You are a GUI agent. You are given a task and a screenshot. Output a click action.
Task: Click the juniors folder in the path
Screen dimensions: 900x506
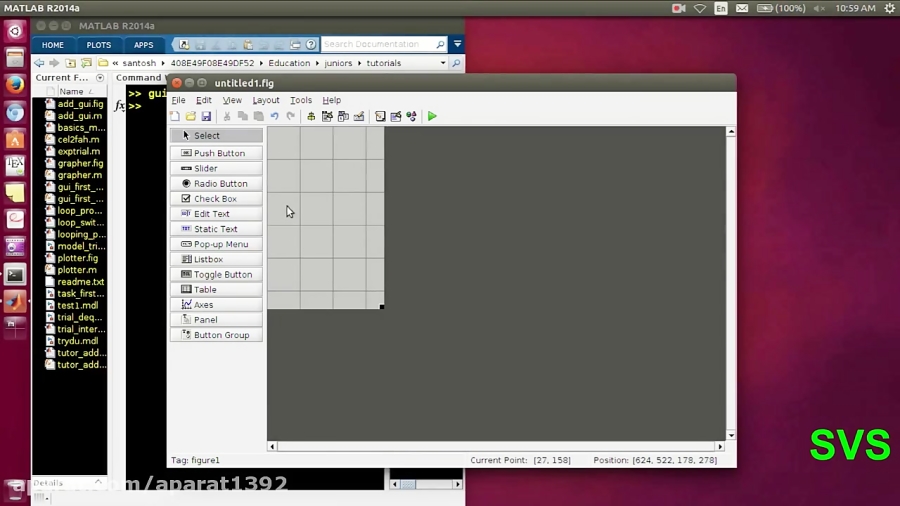tap(338, 63)
